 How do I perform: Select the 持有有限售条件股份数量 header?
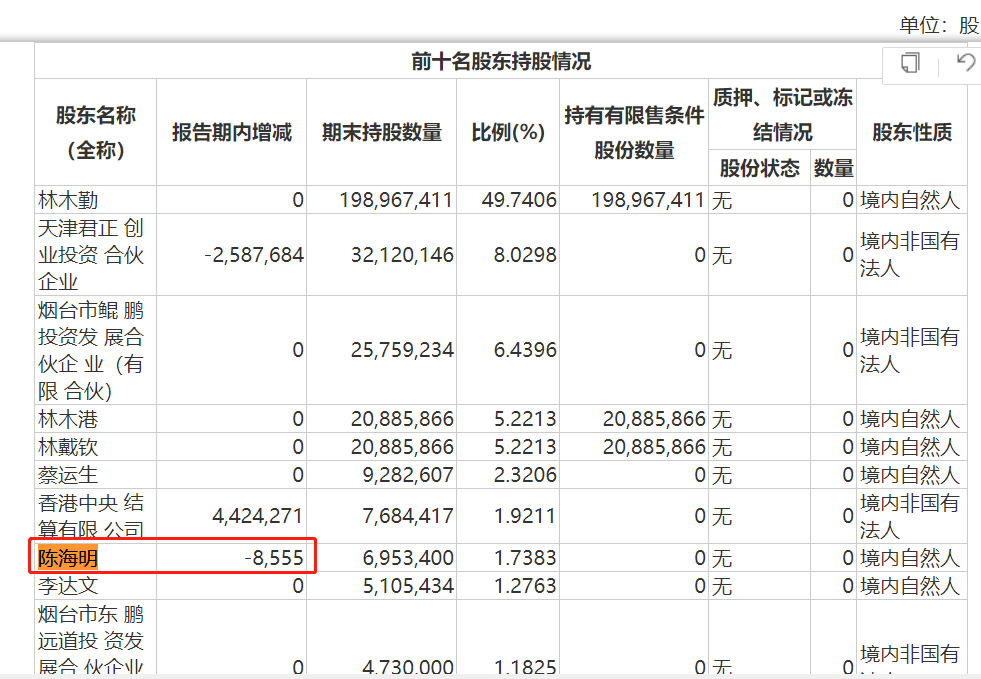(x=633, y=132)
